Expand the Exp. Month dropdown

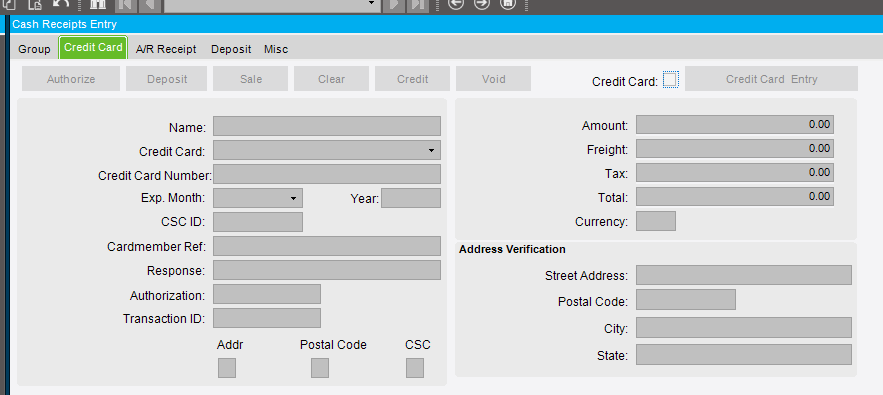click(293, 198)
